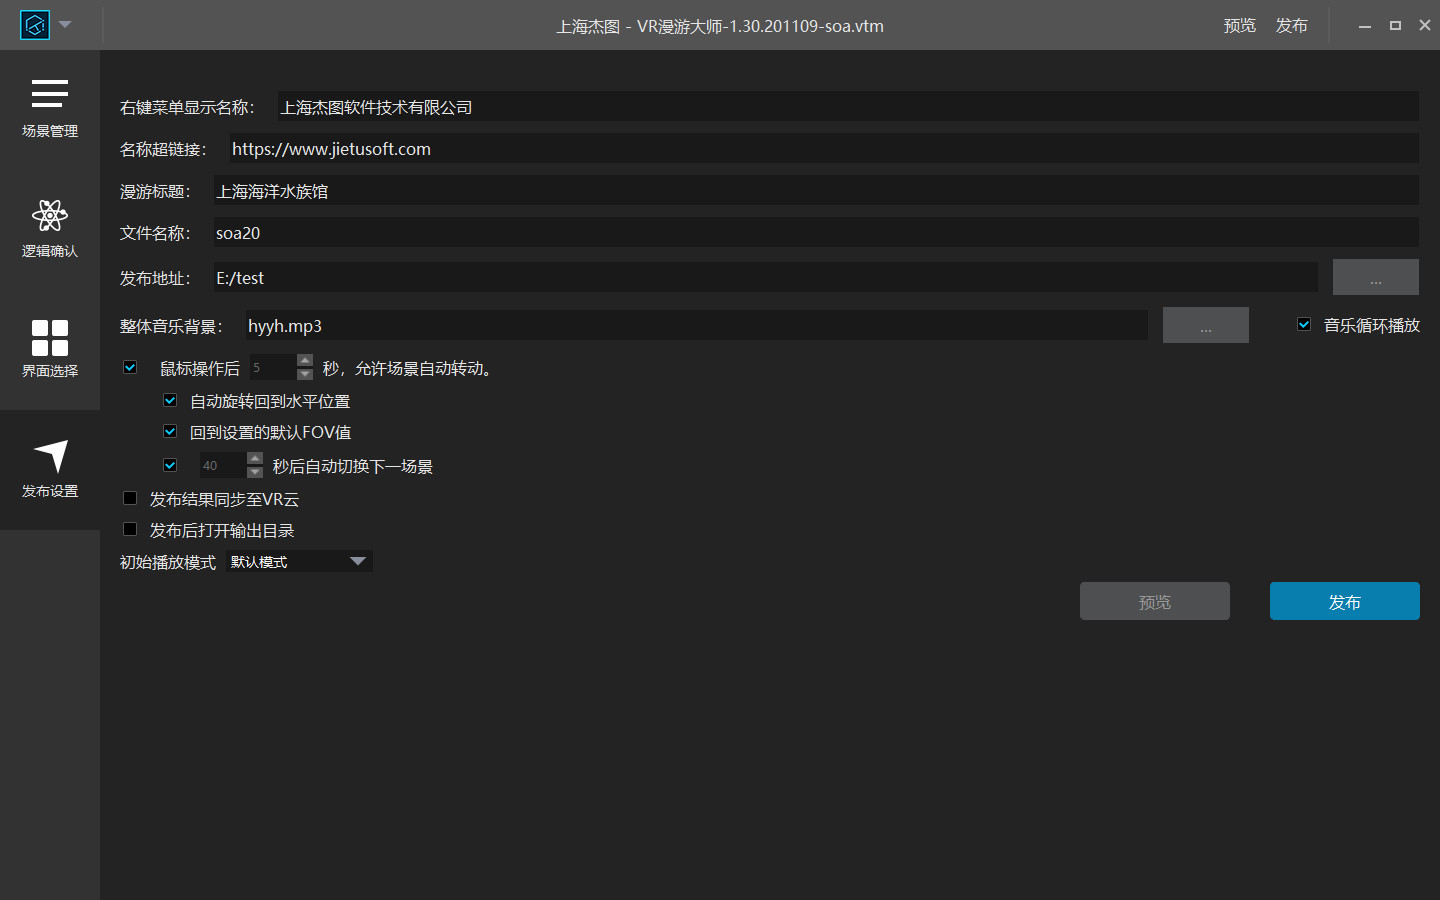Open the dropdown arrow beside app logo
Screen dimensions: 1440x900
pos(66,25)
